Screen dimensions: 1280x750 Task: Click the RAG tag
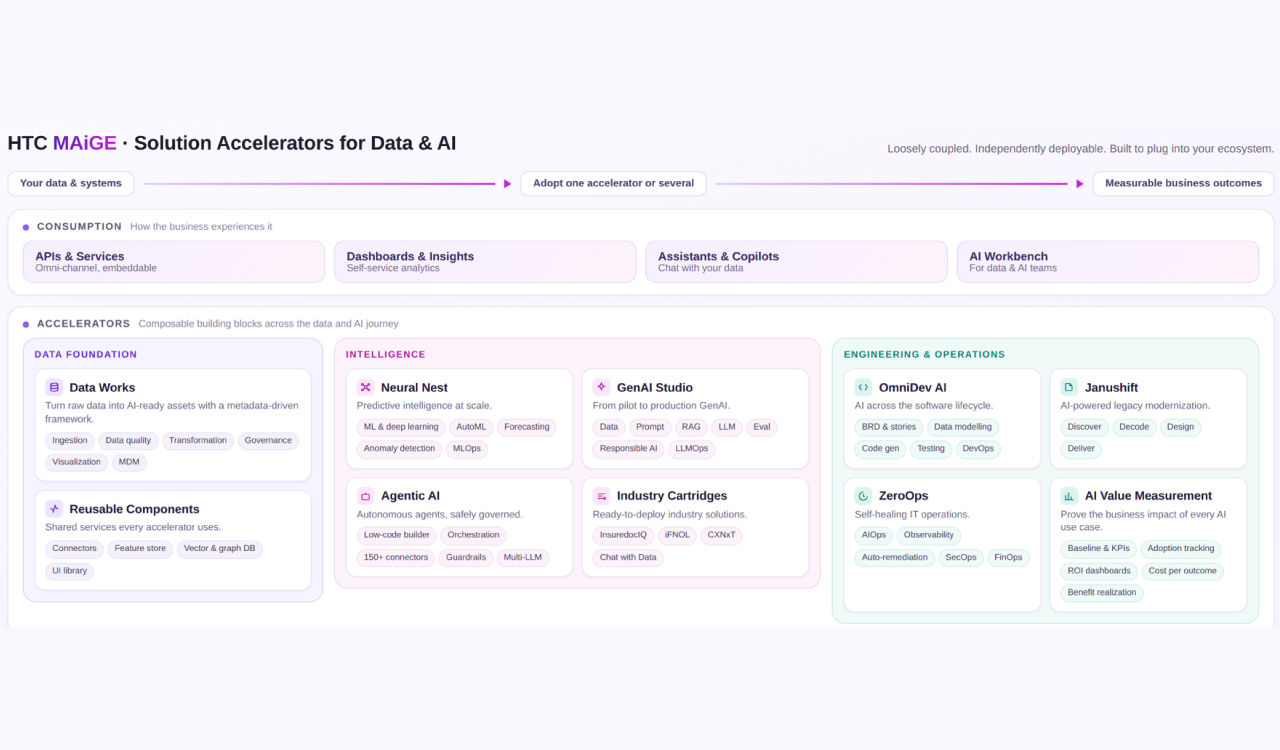click(x=691, y=427)
